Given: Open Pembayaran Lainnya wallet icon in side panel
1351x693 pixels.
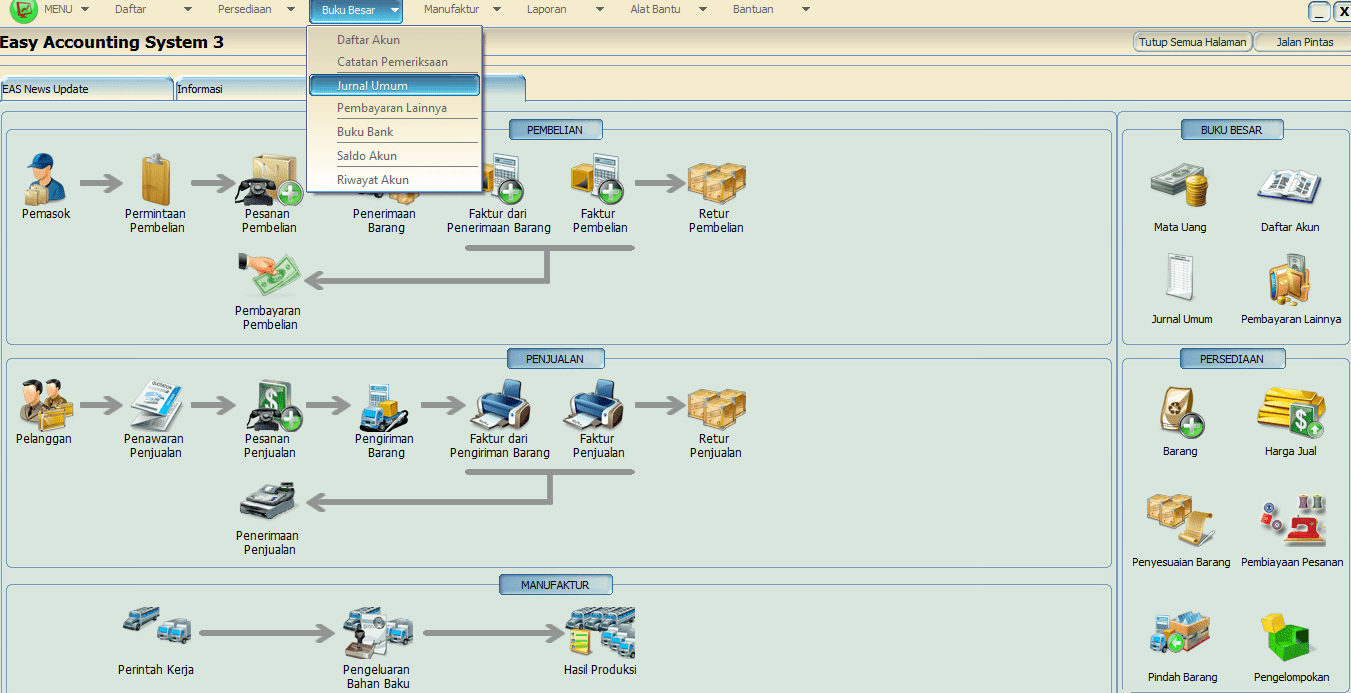Looking at the screenshot, I should tap(1290, 281).
